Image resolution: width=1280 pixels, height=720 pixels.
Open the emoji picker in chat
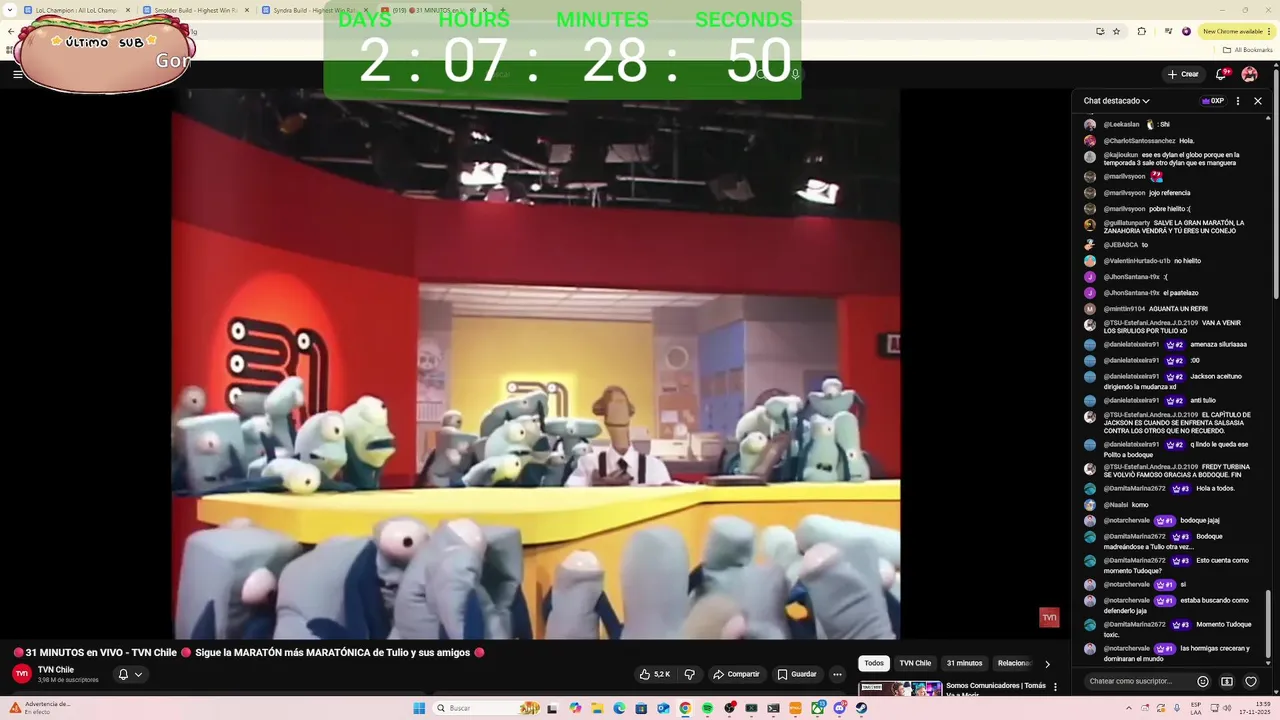pyautogui.click(x=1203, y=681)
